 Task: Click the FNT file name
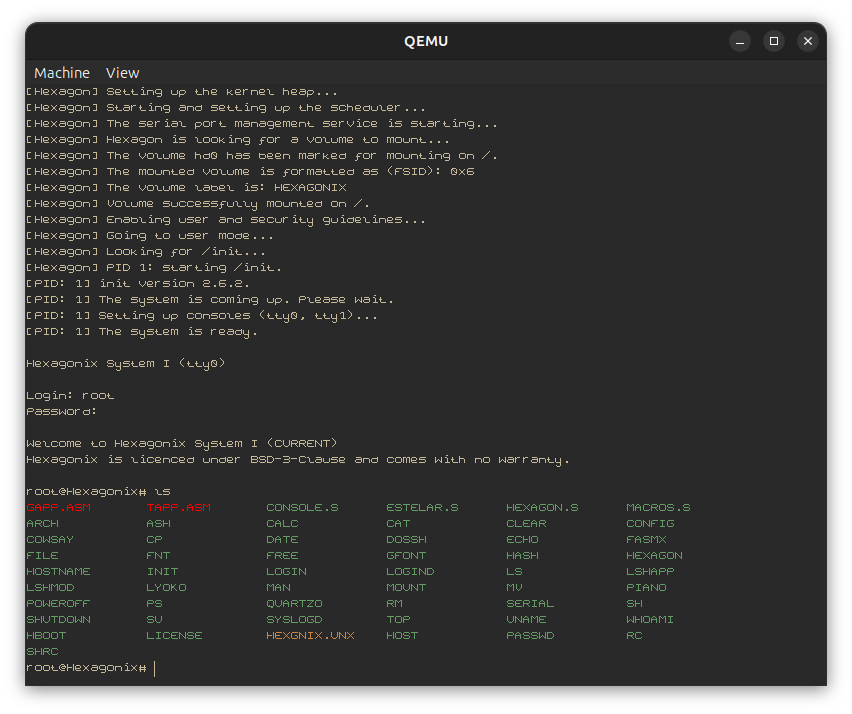[159, 556]
